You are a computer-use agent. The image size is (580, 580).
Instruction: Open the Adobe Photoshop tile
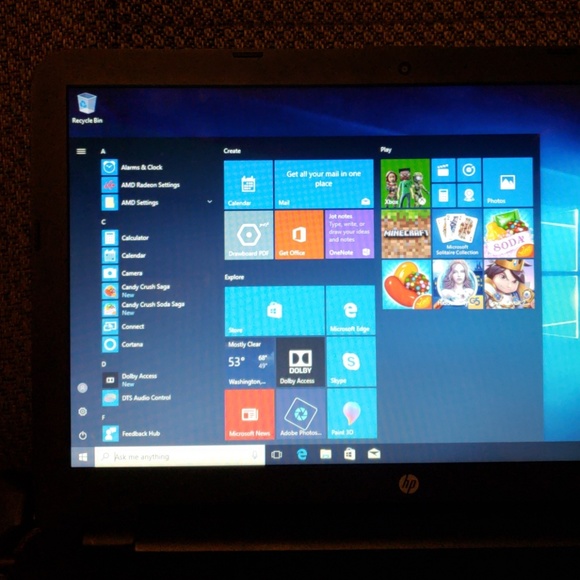pos(301,414)
